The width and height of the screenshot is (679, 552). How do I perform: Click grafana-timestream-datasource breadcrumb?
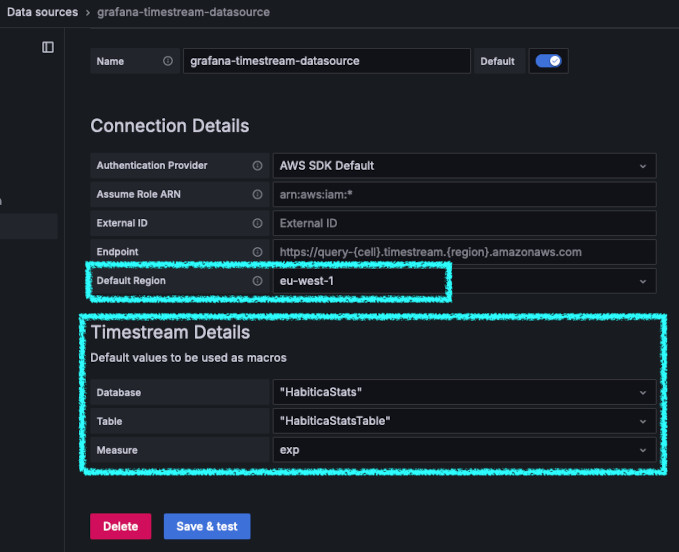[183, 12]
